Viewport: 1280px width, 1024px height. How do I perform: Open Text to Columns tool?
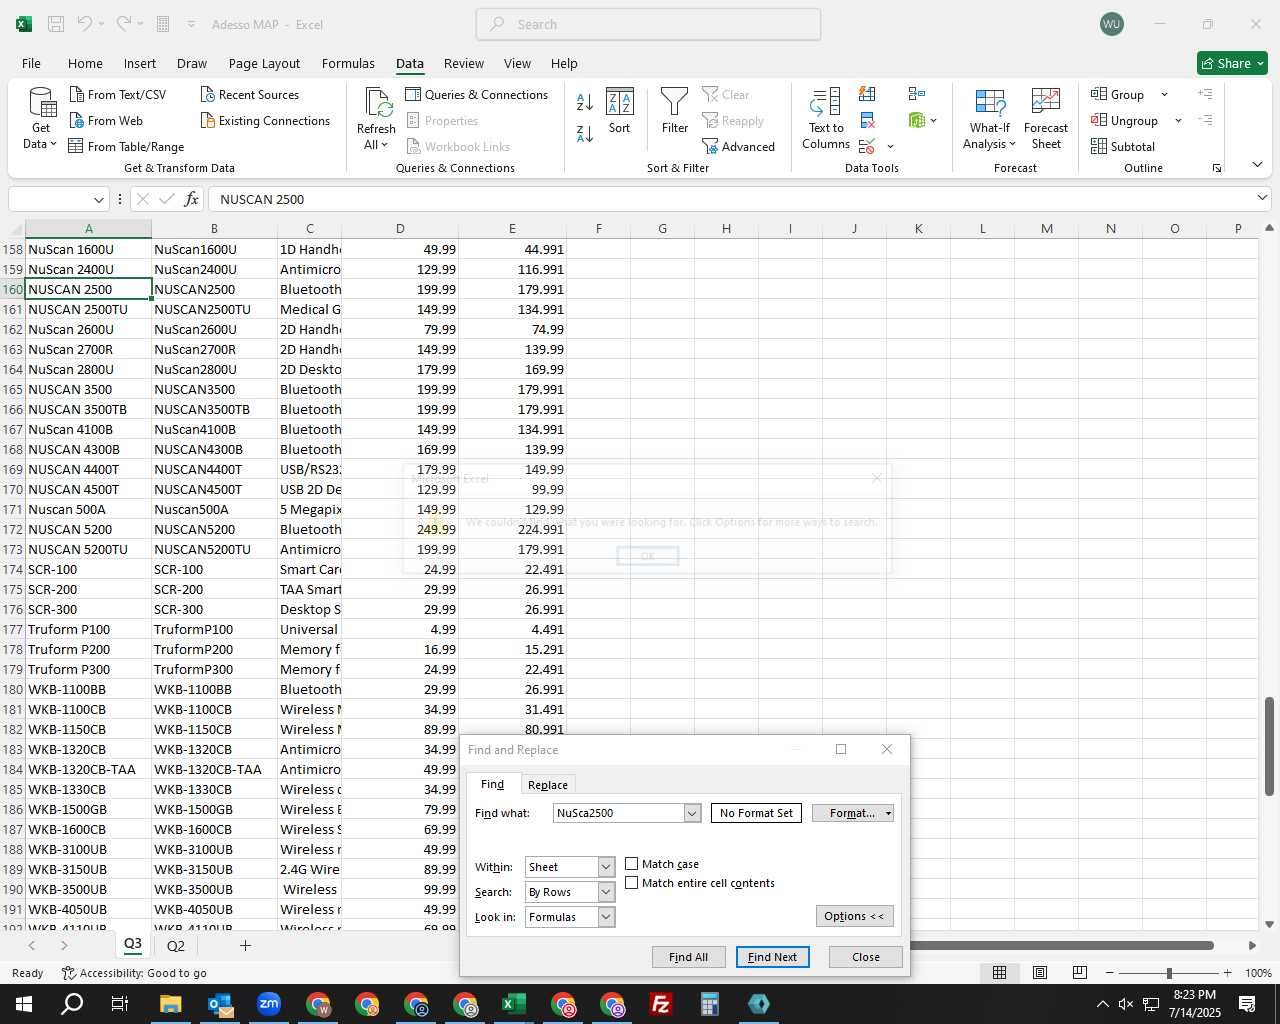[x=826, y=119]
